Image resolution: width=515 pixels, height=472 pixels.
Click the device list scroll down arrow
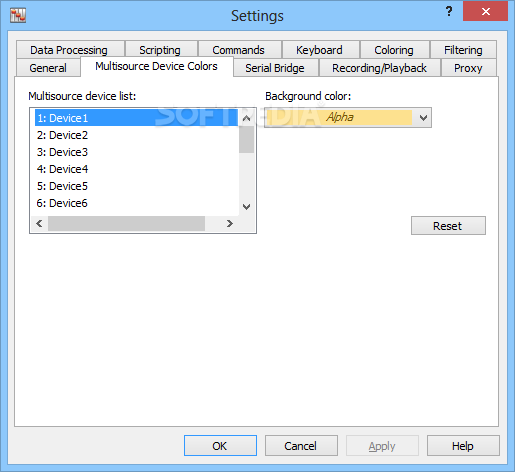pos(247,207)
